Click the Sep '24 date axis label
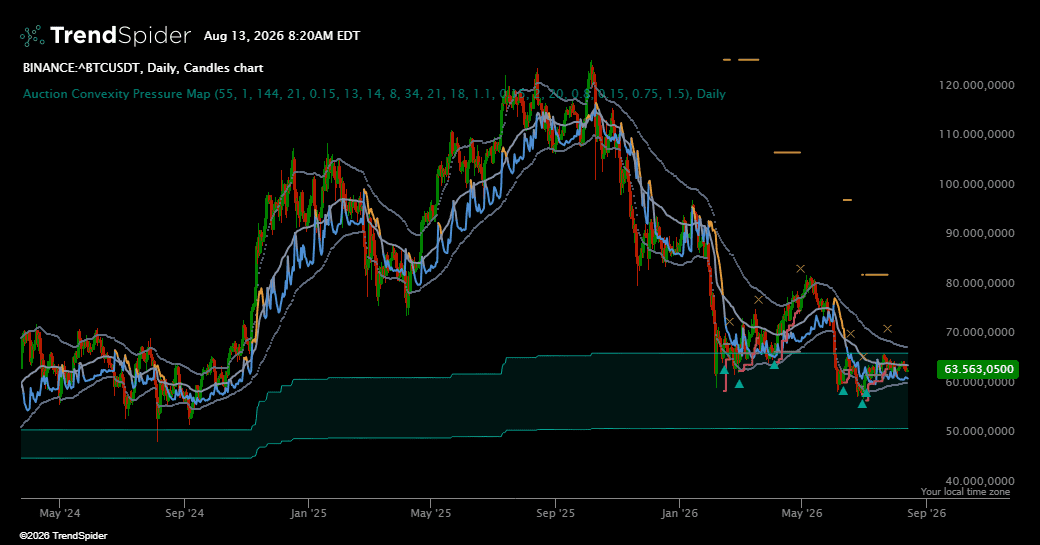The image size is (1040, 545). pos(184,513)
